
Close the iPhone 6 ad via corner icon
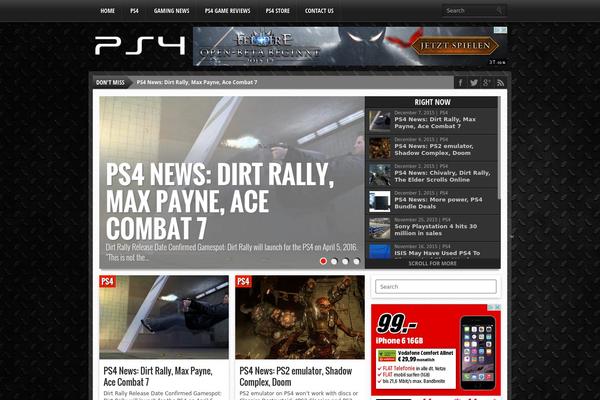tap(497, 307)
